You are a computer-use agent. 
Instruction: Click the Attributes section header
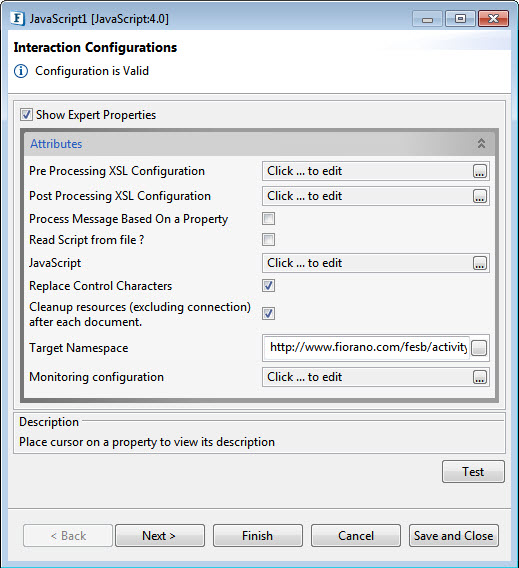tap(259, 144)
